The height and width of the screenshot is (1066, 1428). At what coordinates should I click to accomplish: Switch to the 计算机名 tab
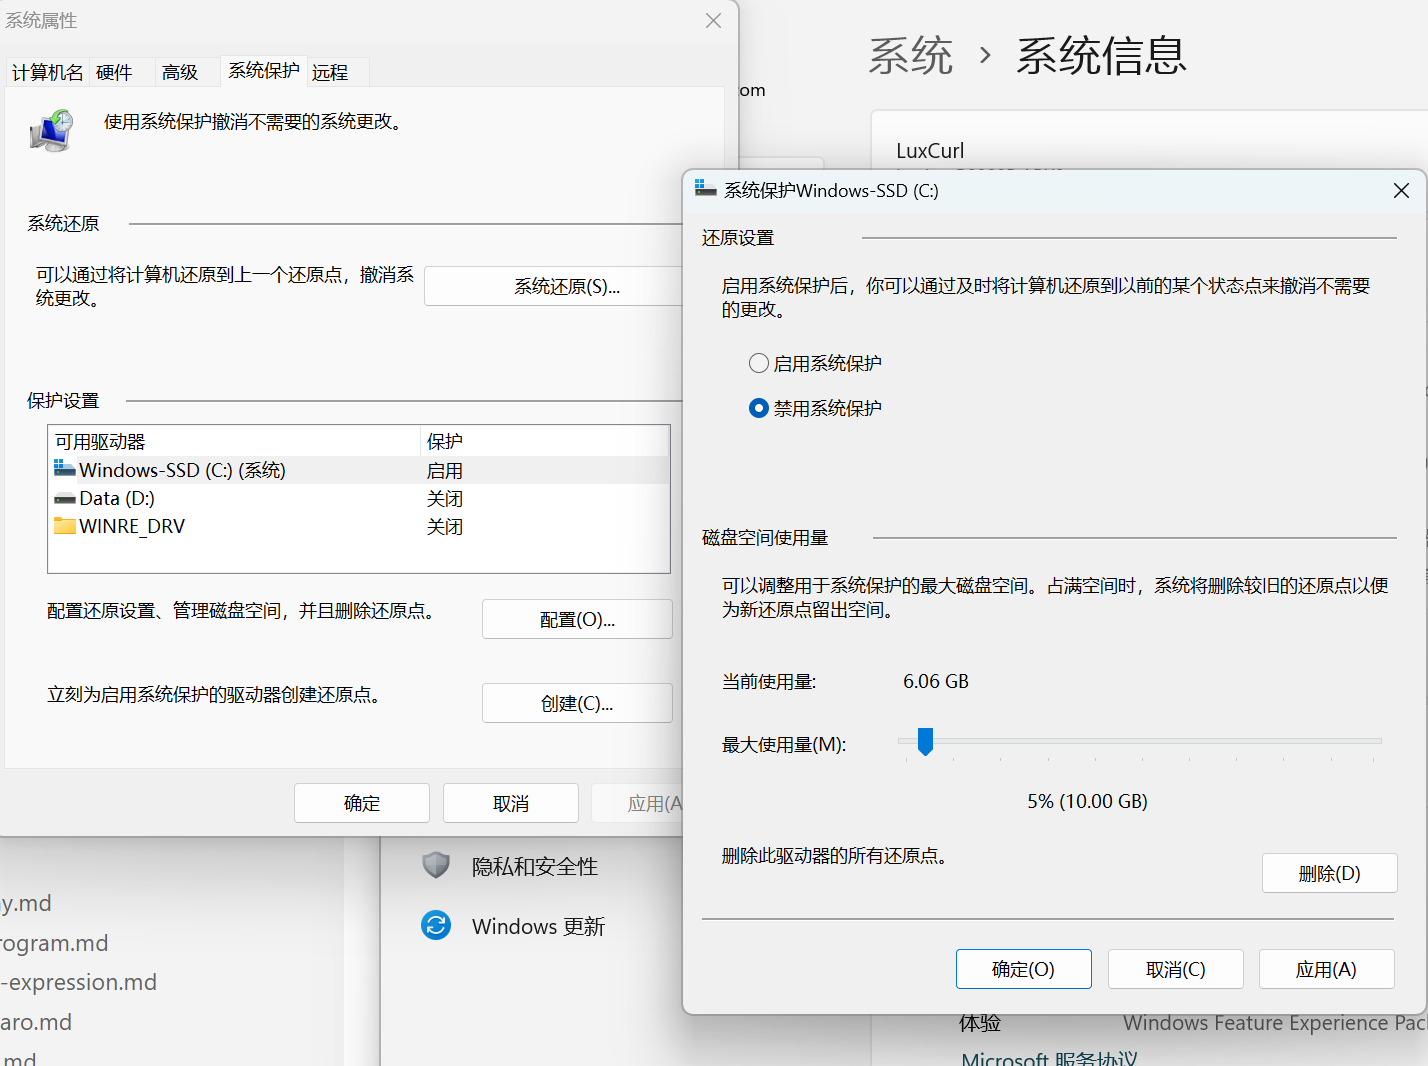(47, 72)
